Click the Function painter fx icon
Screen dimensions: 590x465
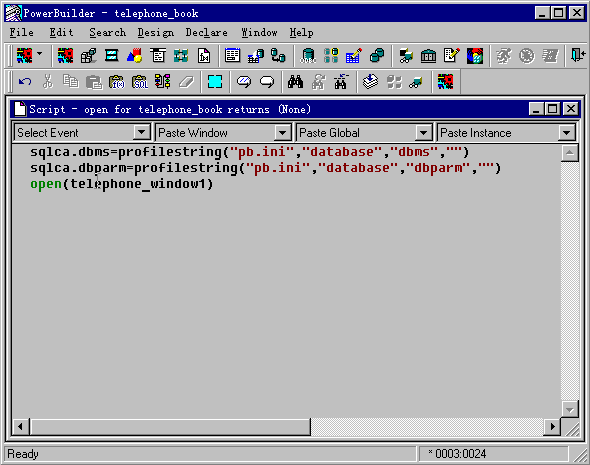(x=204, y=56)
